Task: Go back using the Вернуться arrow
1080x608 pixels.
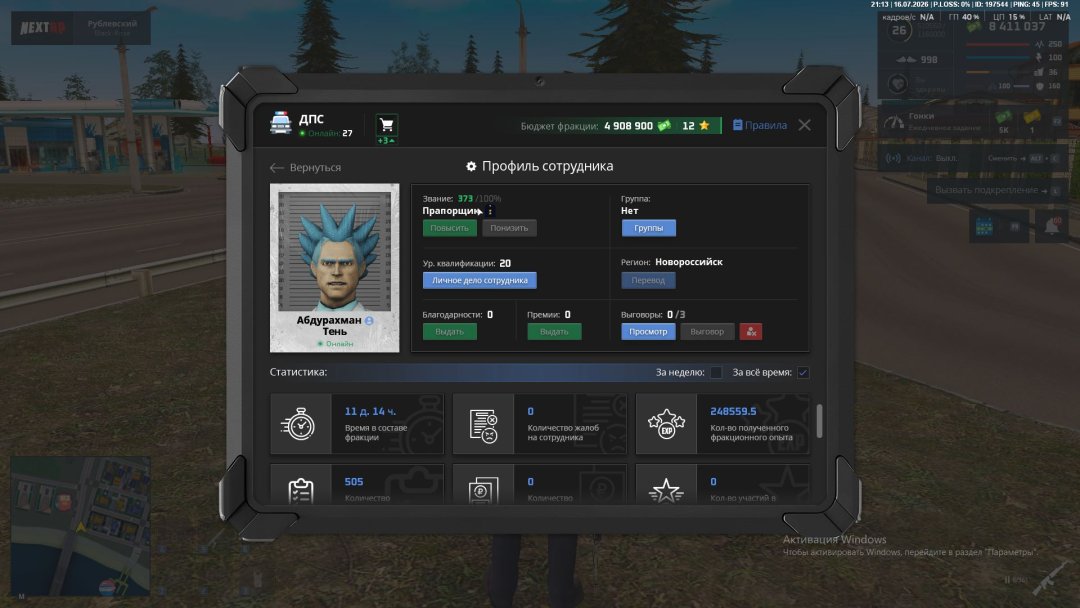Action: point(305,167)
